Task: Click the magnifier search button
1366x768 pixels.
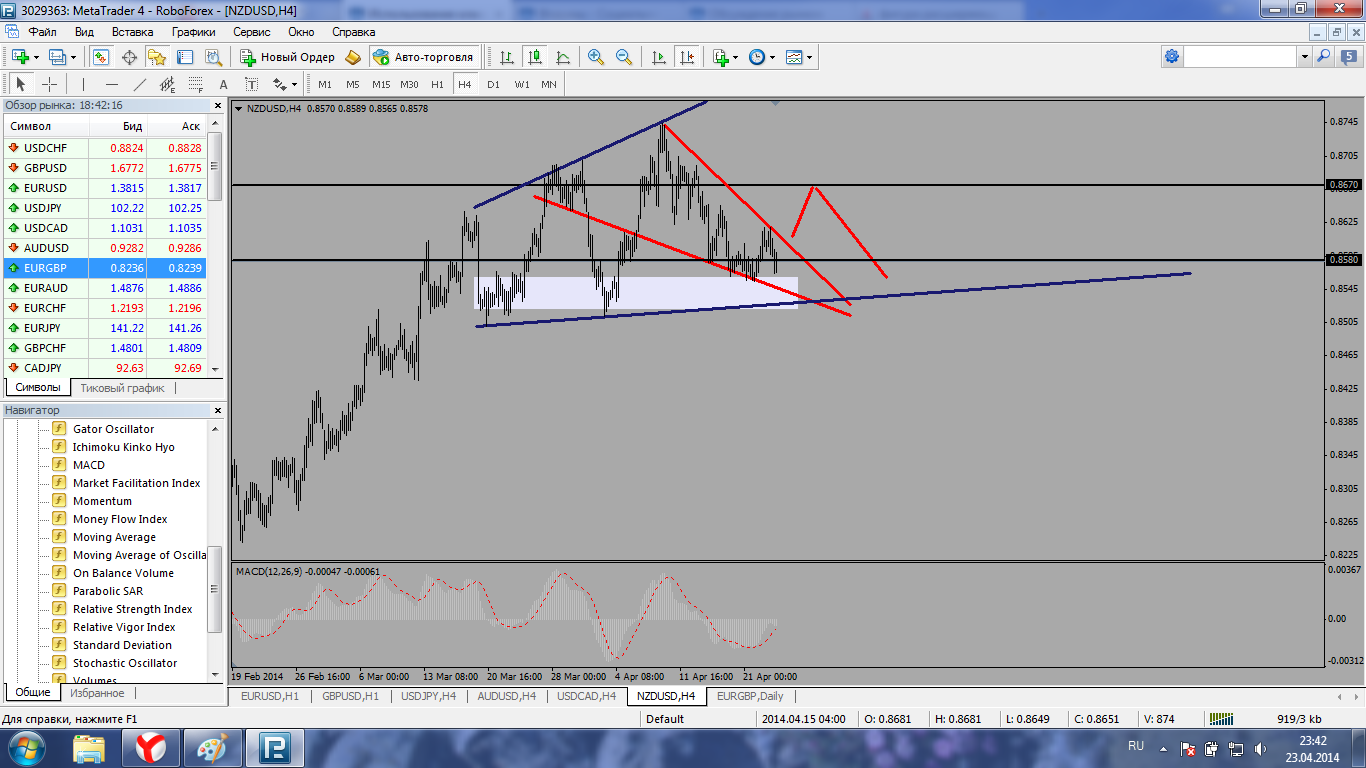Action: (x=1324, y=57)
